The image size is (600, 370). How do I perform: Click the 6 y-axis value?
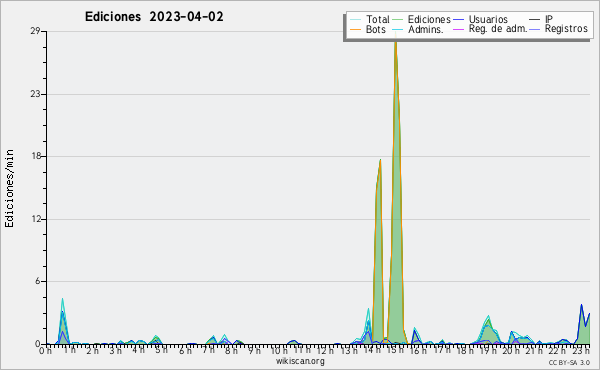(x=38, y=281)
